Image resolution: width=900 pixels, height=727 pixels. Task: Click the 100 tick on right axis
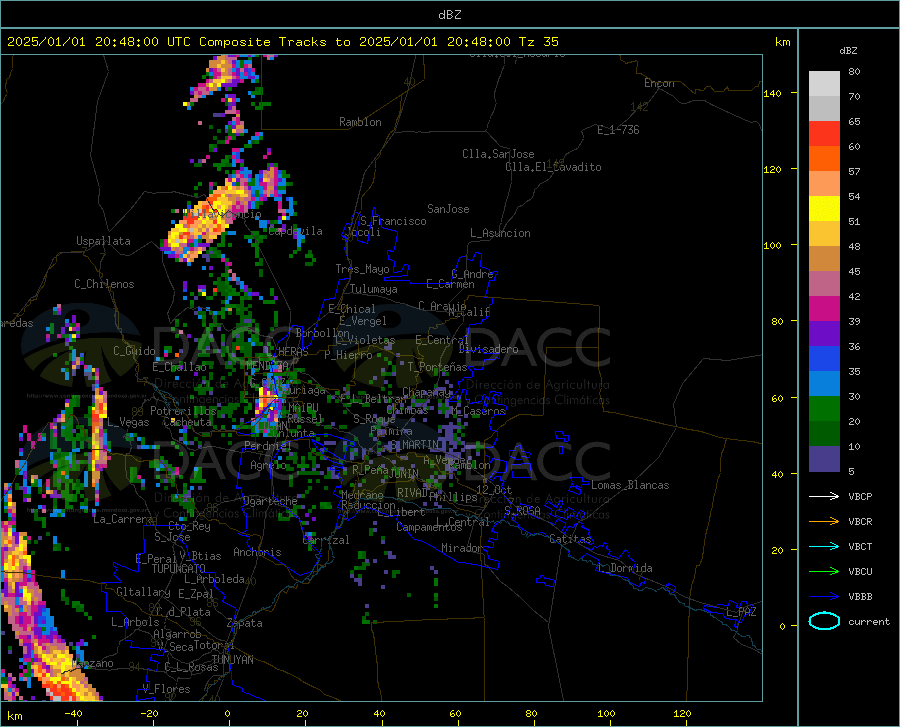(772, 246)
